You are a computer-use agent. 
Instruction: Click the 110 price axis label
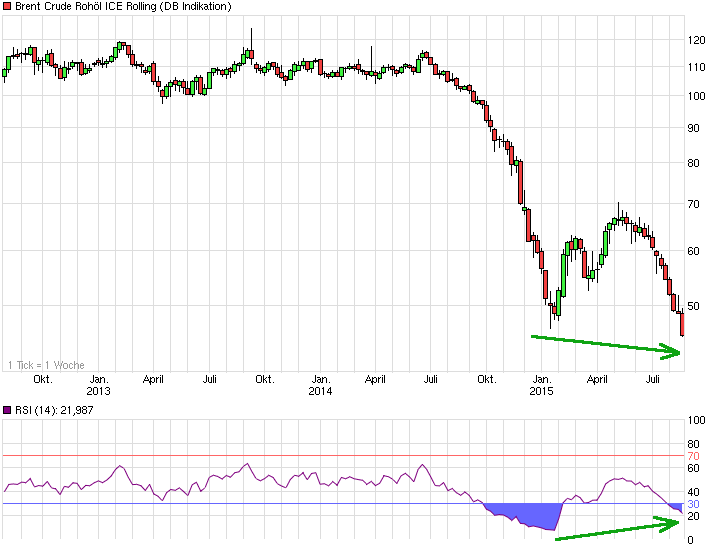(x=696, y=67)
